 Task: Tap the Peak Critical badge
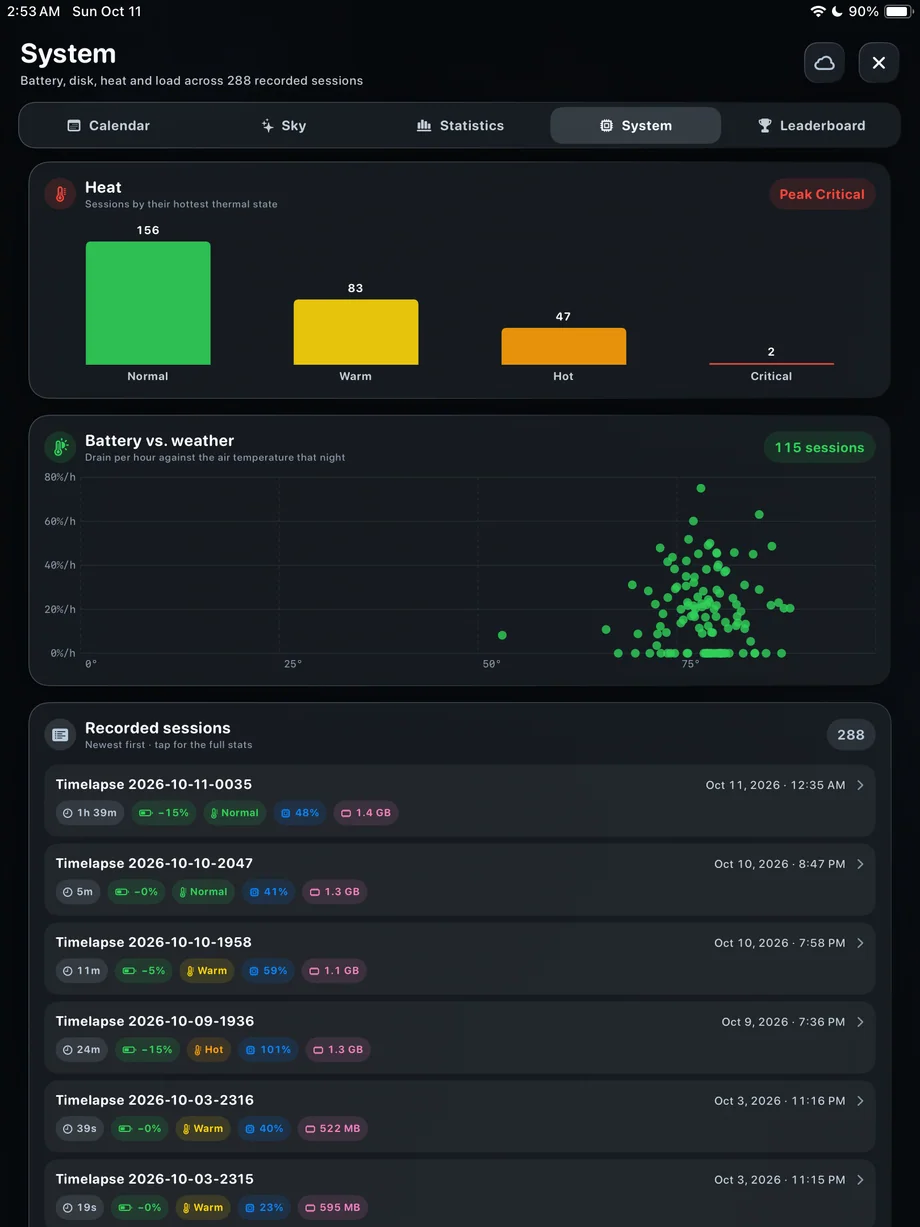coord(822,194)
